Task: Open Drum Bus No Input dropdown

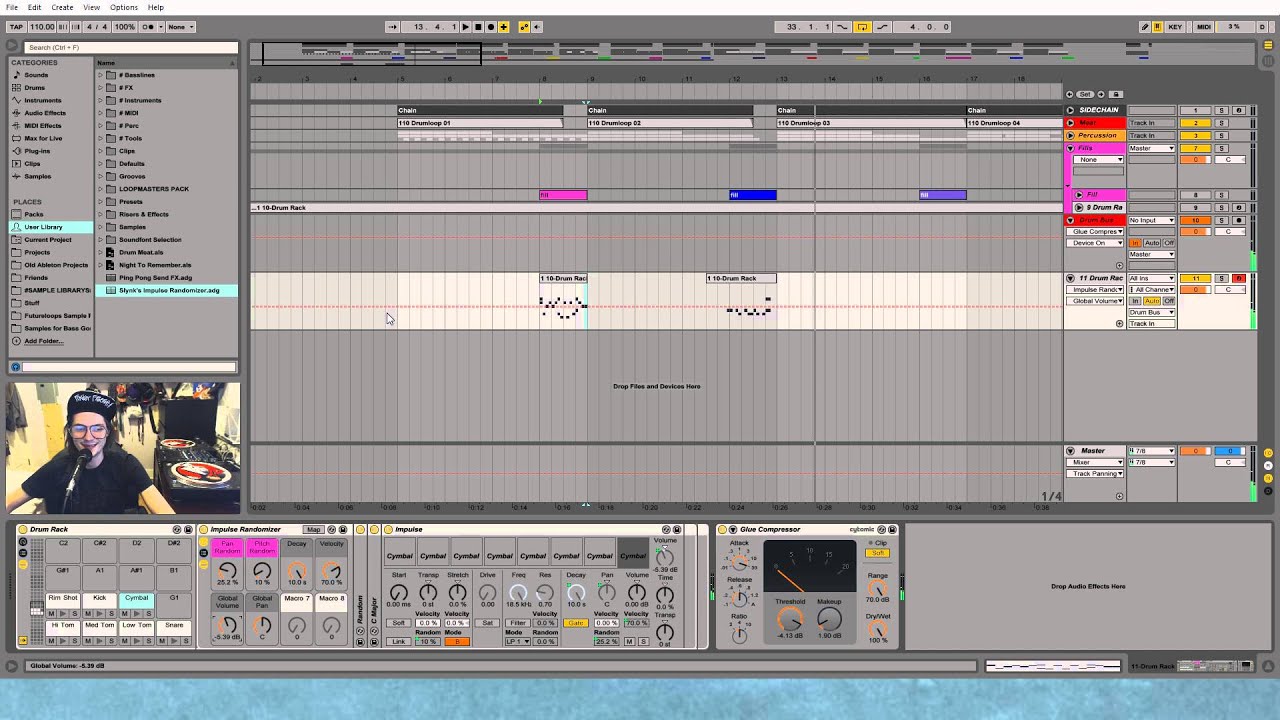Action: (1151, 220)
